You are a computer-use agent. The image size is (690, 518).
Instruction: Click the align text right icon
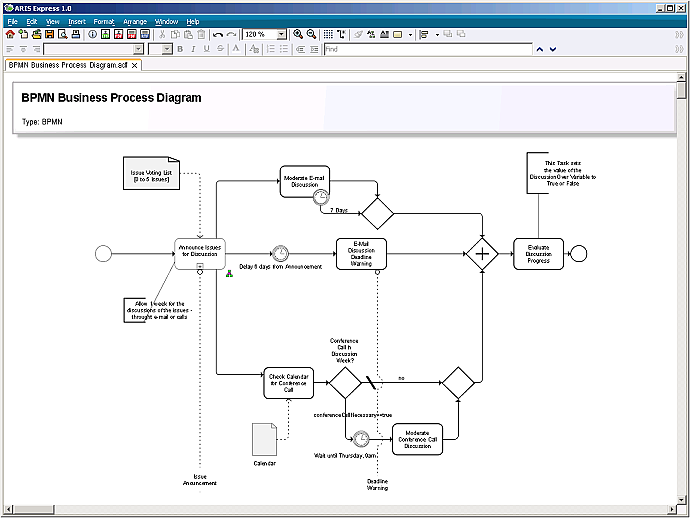[37, 49]
